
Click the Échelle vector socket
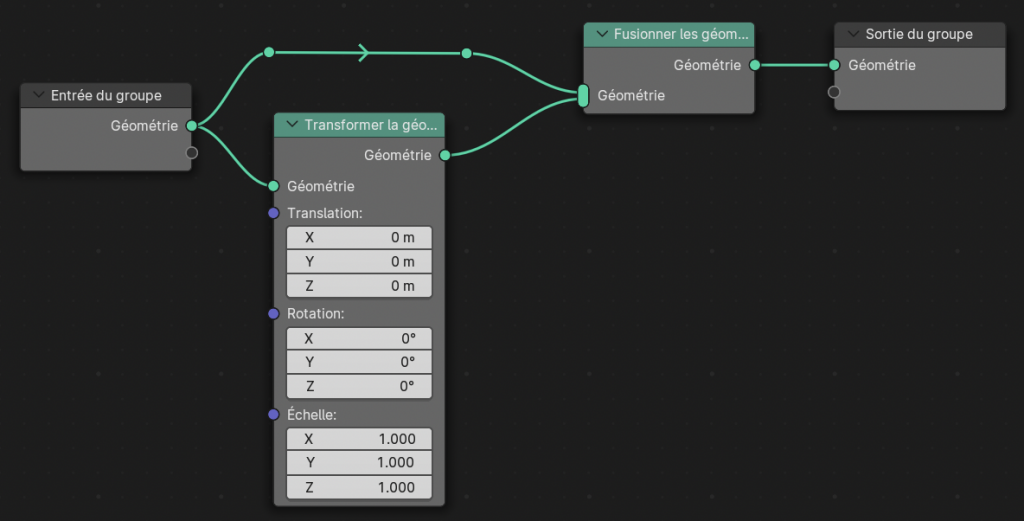tap(273, 414)
